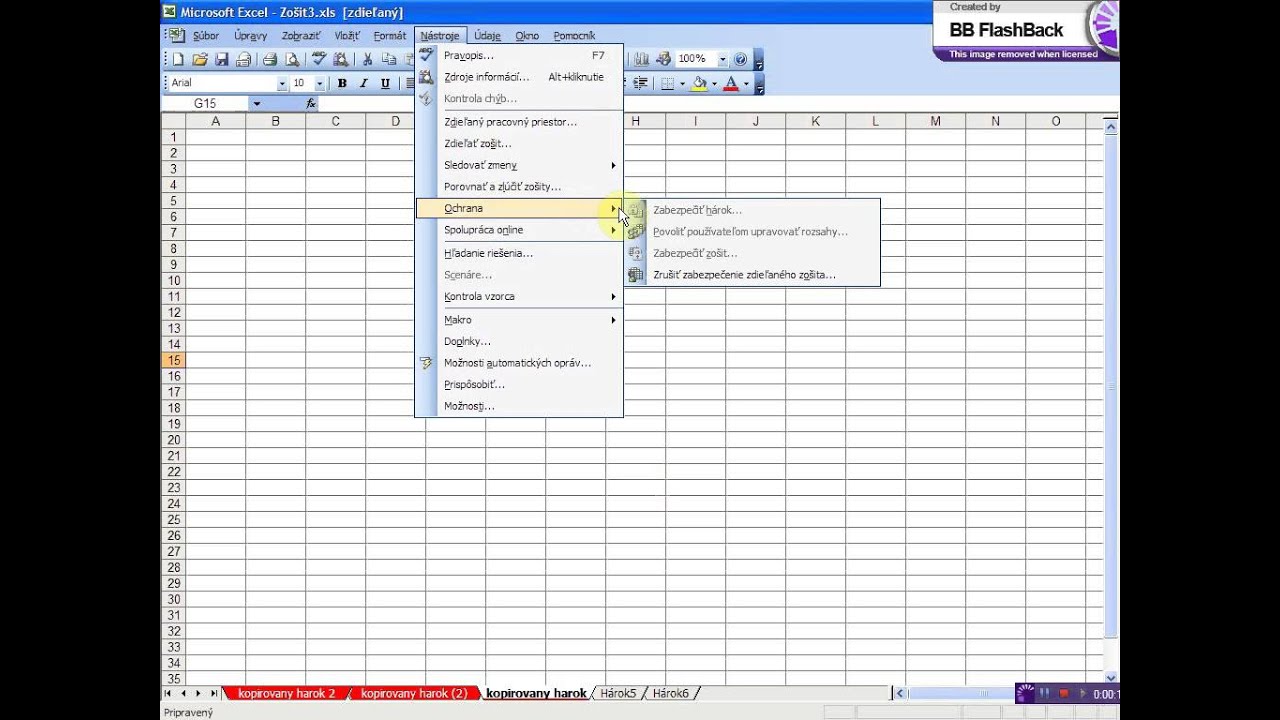Open the font size dropdown
This screenshot has height=720, width=1280.
pos(320,83)
